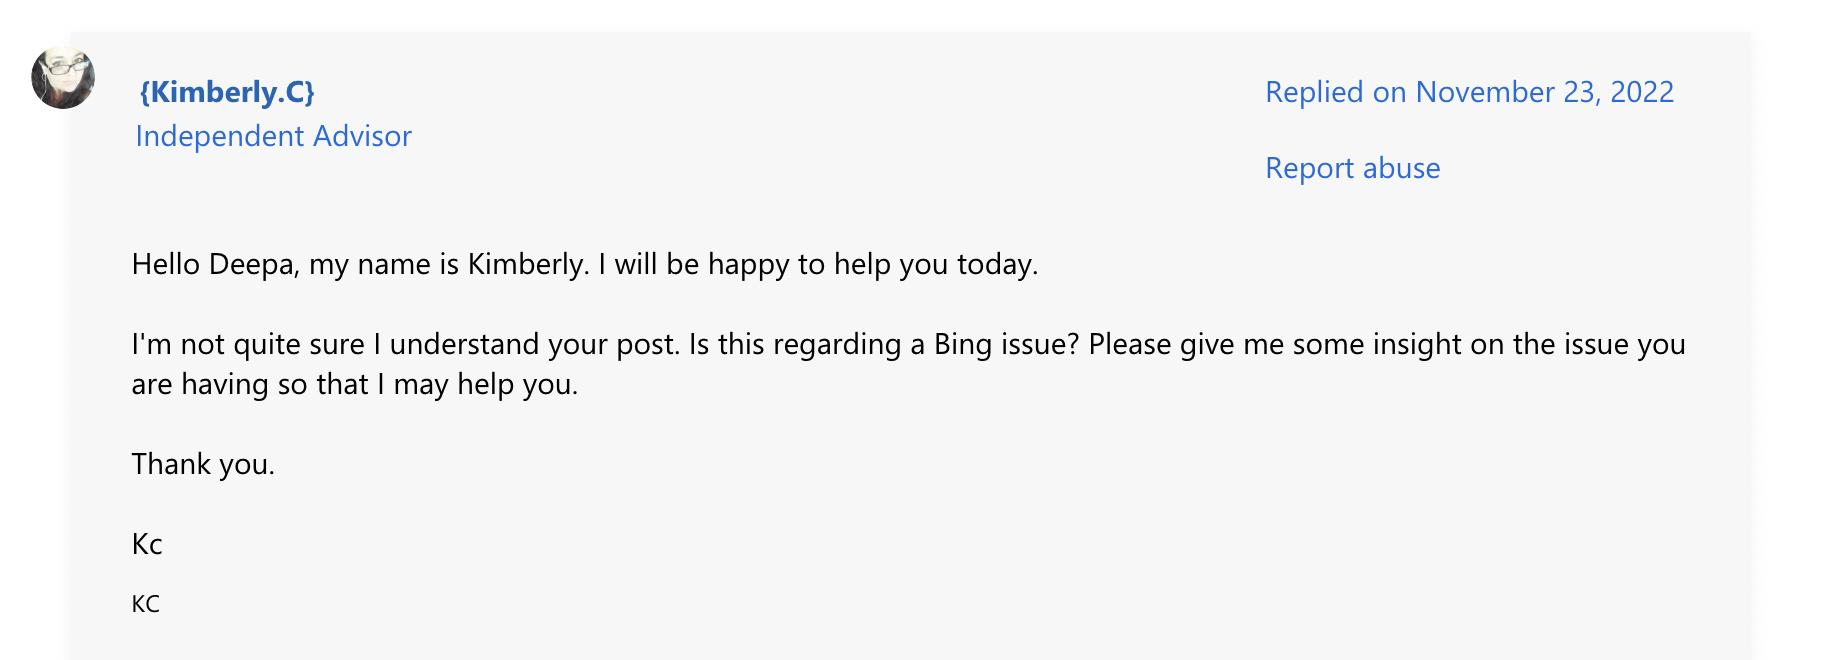Click the year 2022 in the reply date
Screen dimensions: 1846x660
[x=1642, y=92]
